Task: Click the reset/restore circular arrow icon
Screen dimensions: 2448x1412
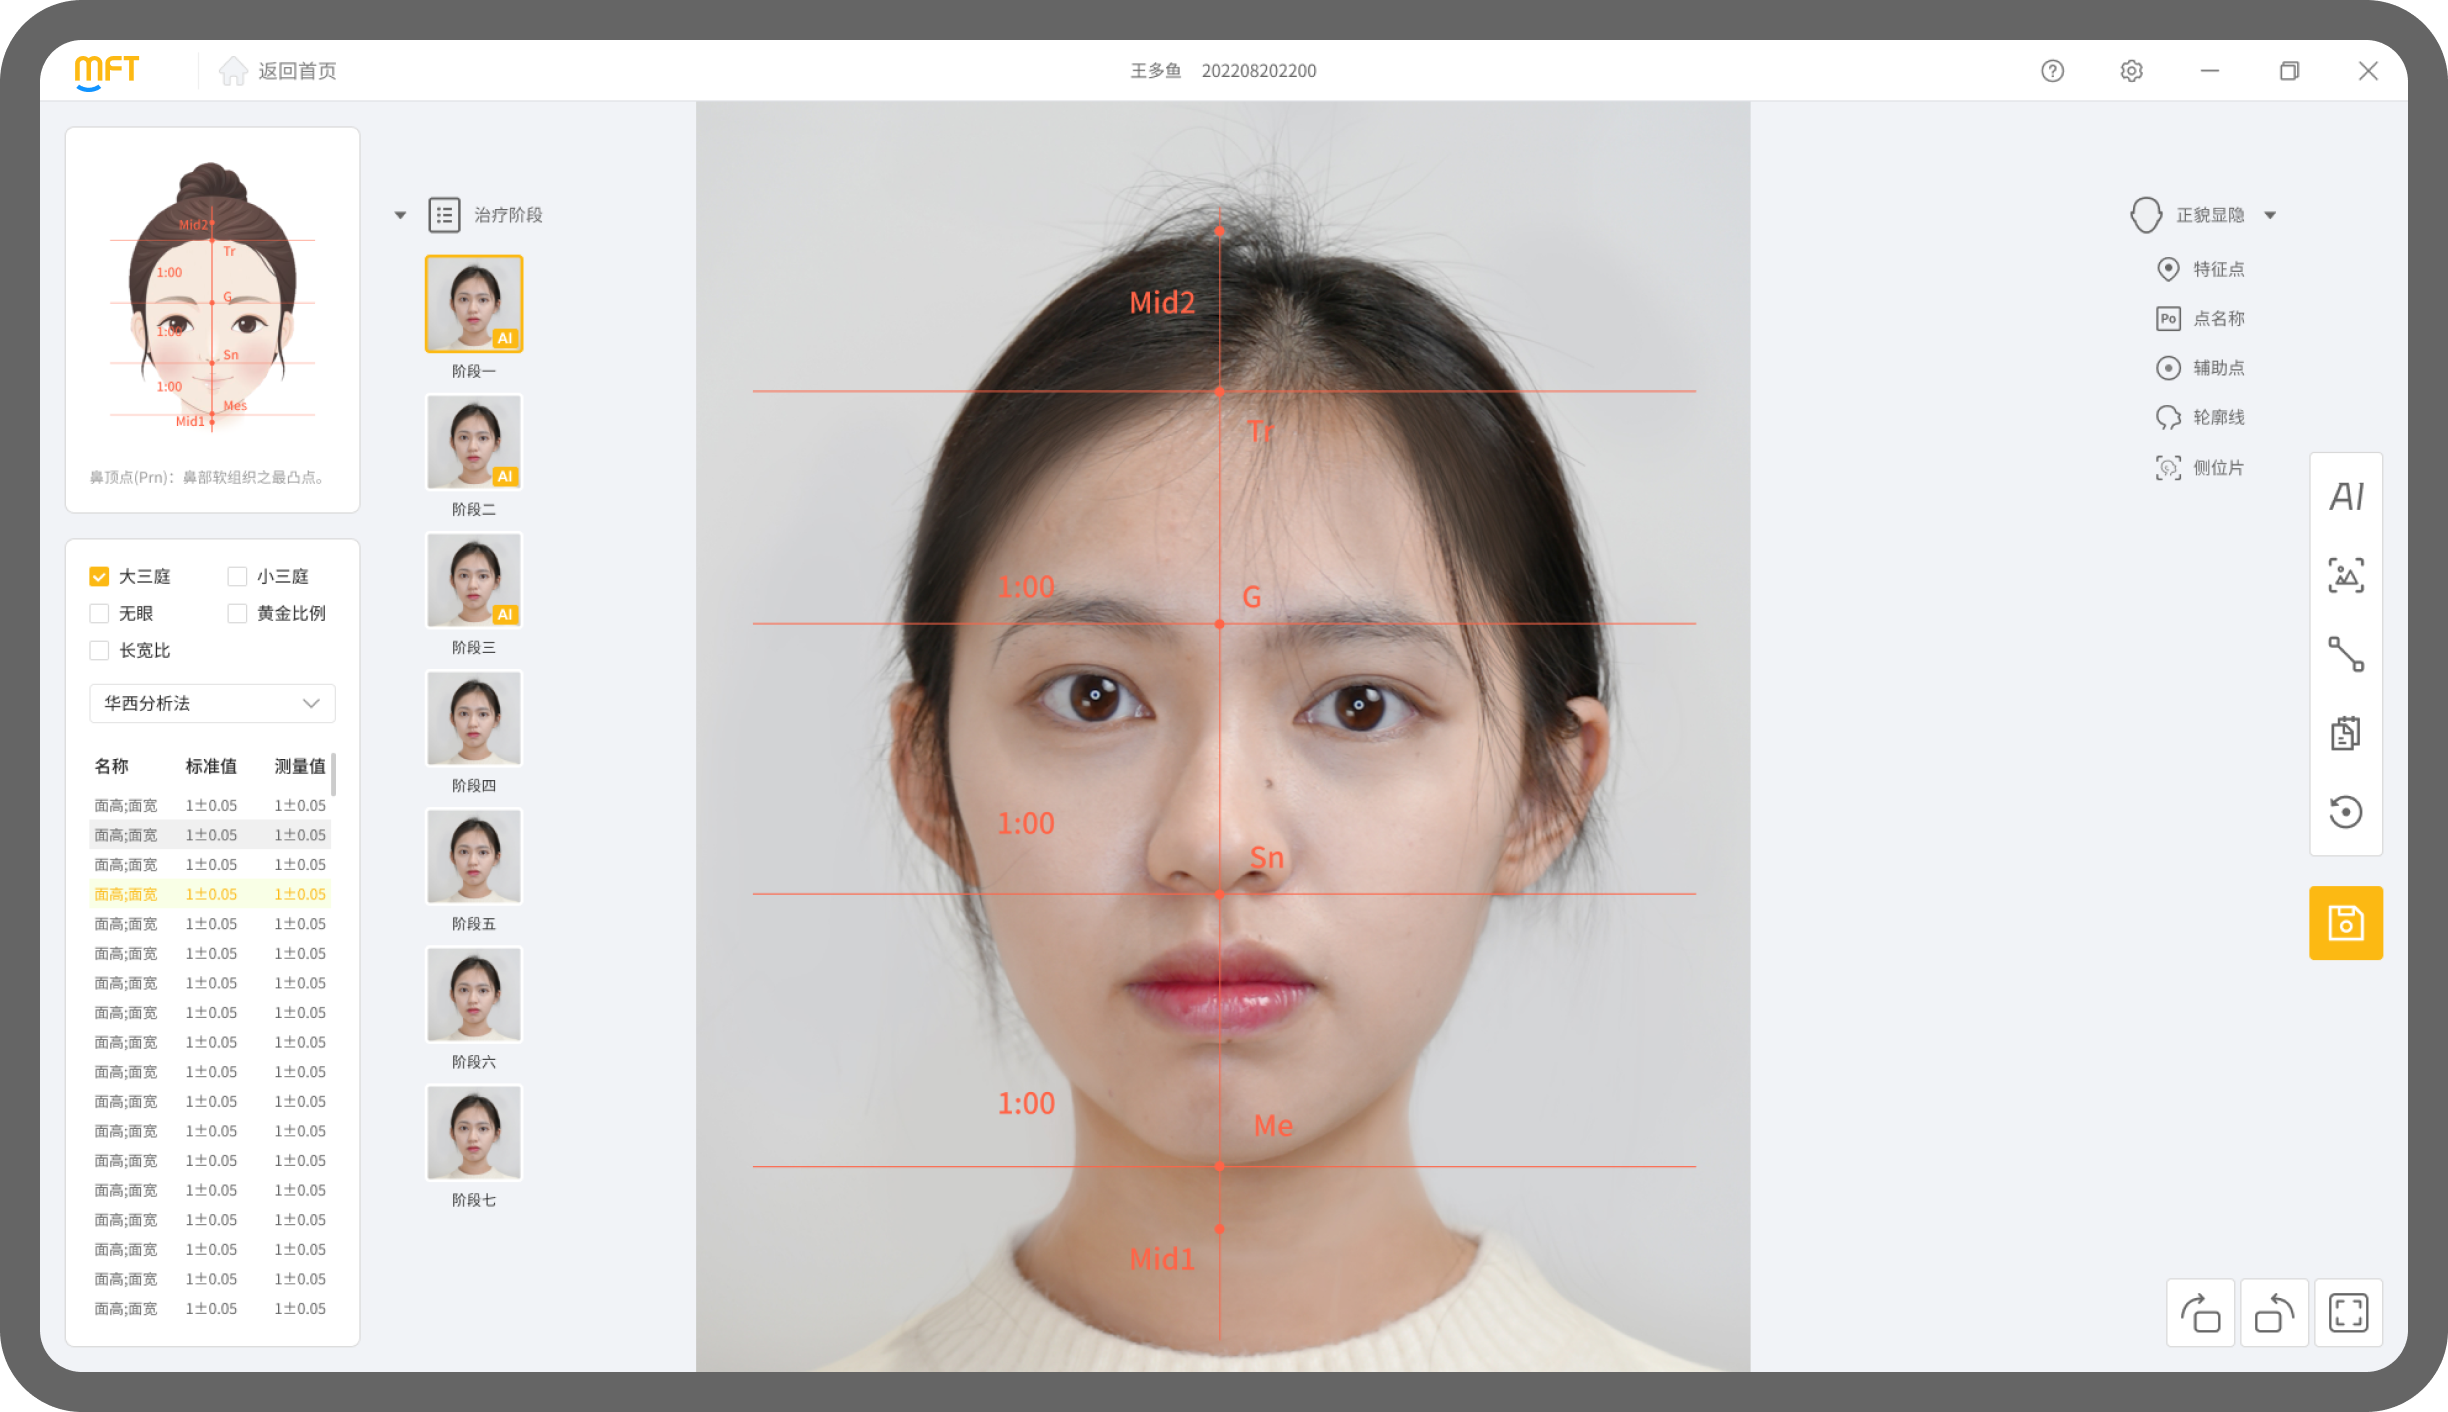Action: (x=2345, y=812)
